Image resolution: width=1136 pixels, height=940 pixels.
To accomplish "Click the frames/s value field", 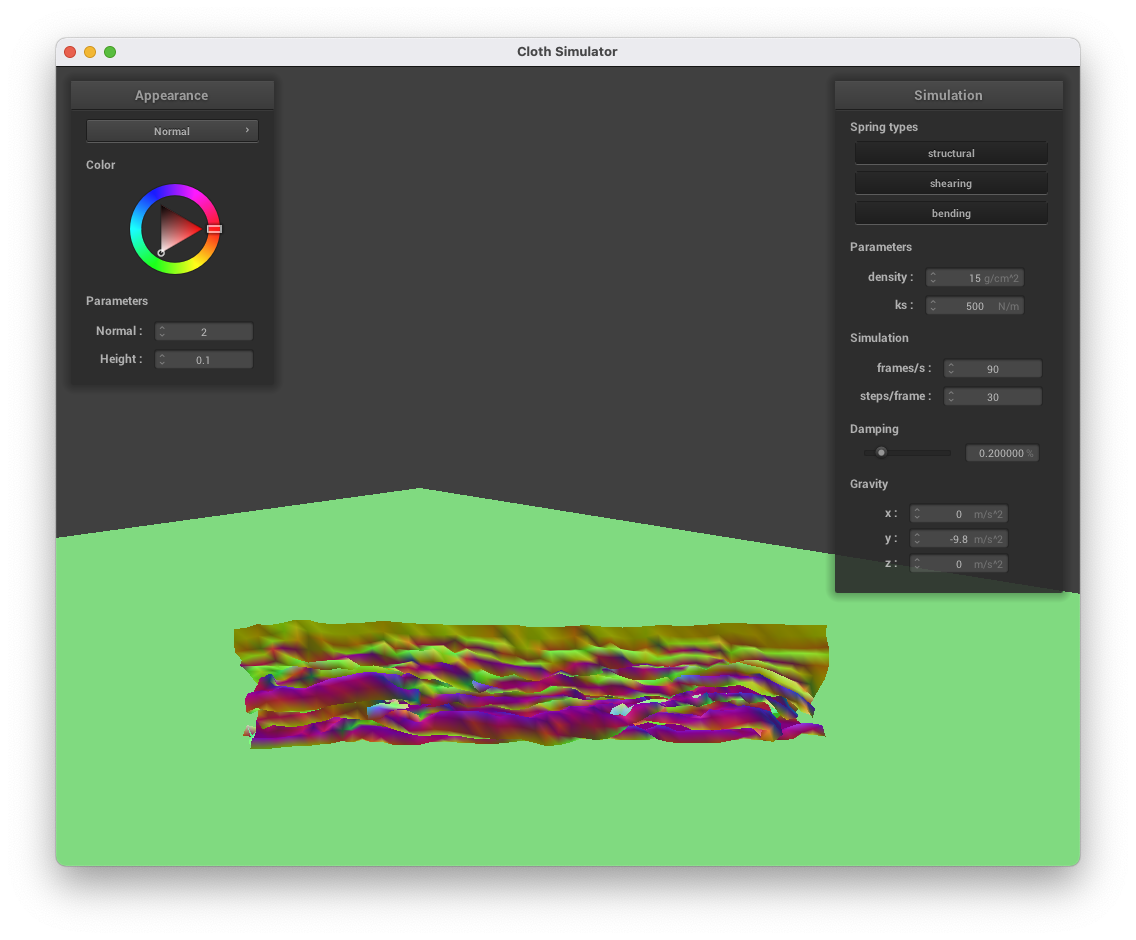I will (993, 369).
